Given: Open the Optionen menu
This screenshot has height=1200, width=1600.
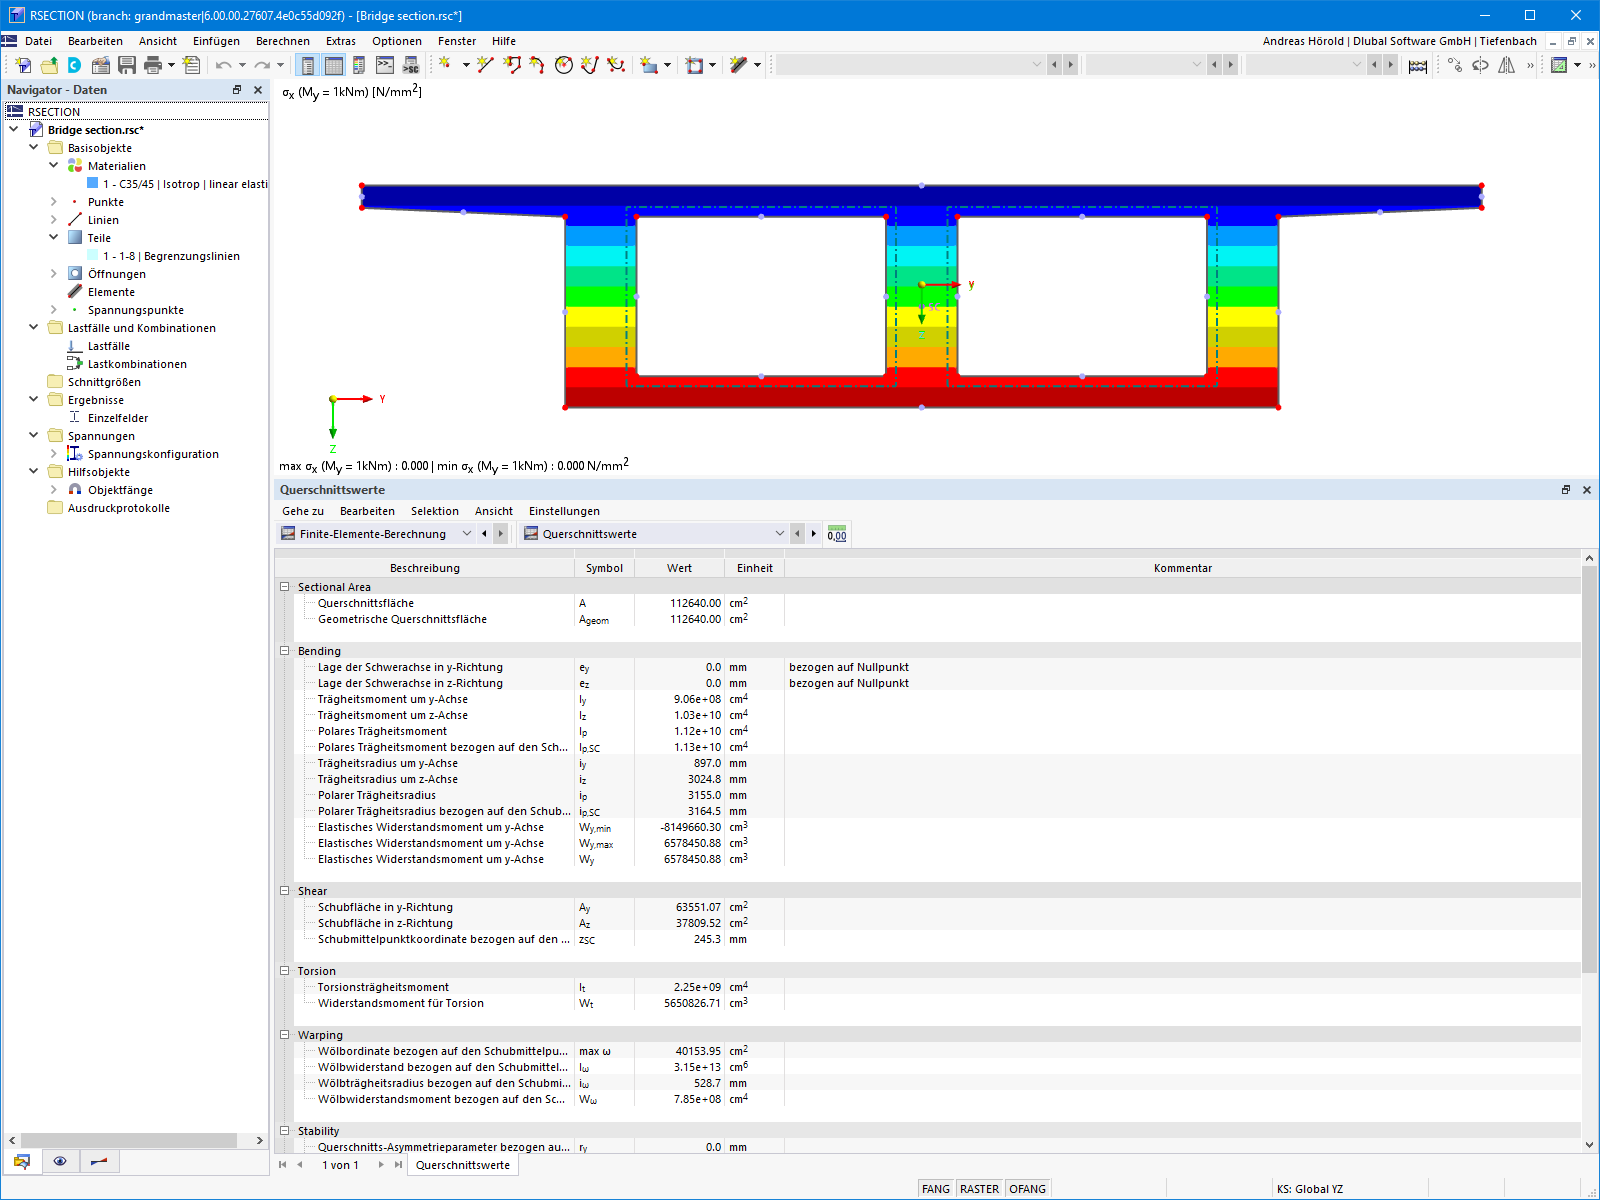Looking at the screenshot, I should [397, 41].
